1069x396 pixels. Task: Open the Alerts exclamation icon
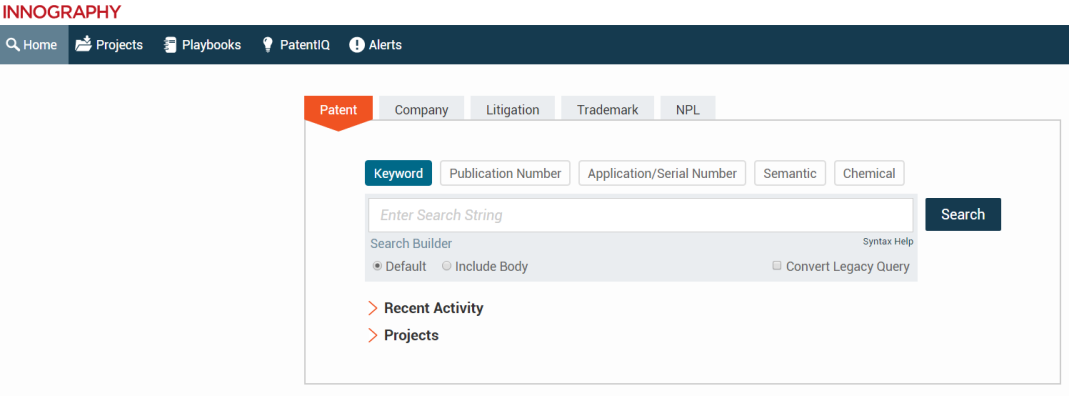357,45
